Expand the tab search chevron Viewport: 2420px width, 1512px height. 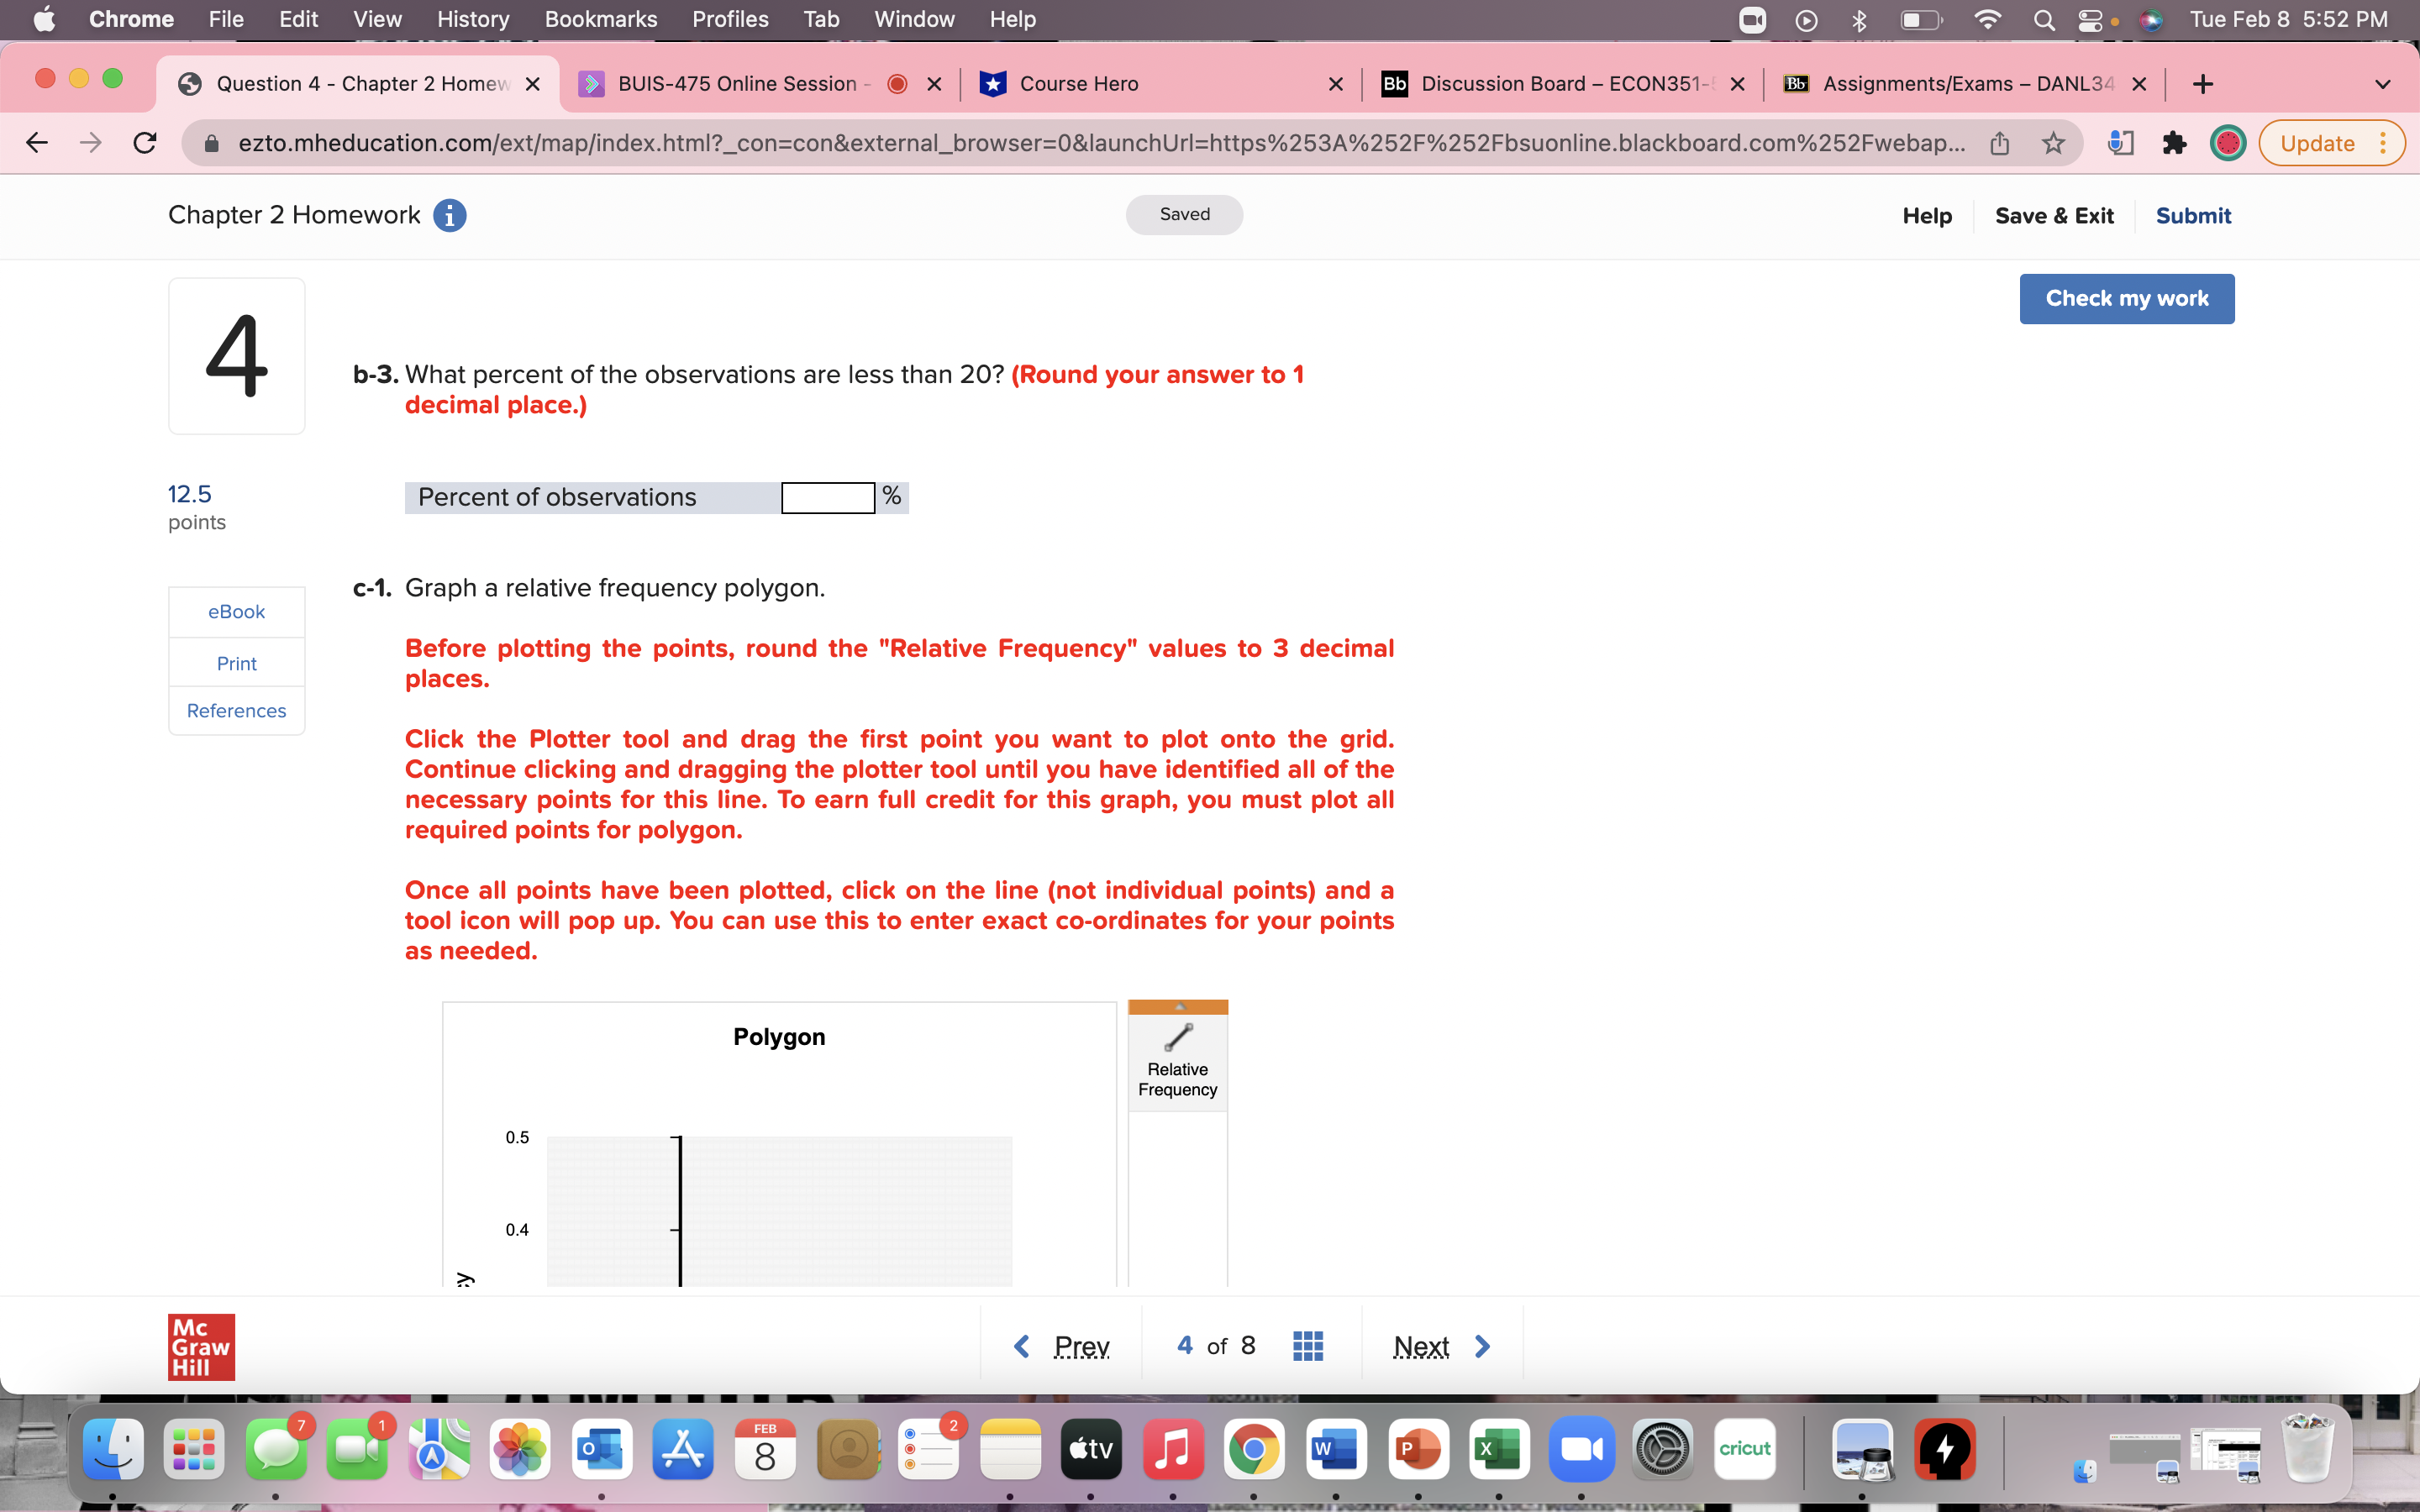pyautogui.click(x=2382, y=84)
